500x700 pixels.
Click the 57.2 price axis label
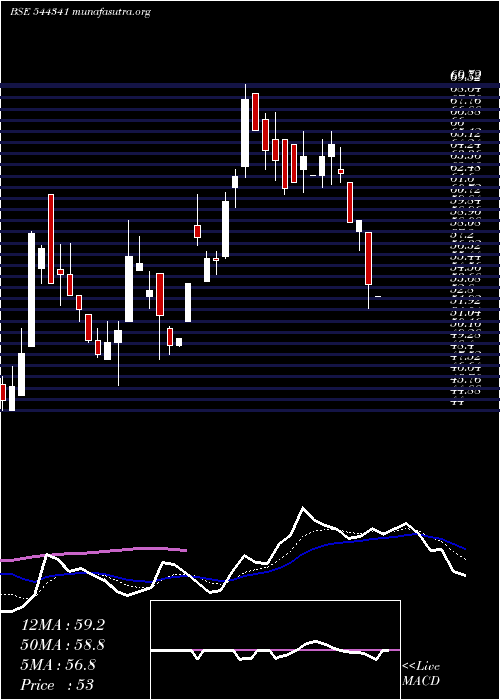[x=460, y=235]
